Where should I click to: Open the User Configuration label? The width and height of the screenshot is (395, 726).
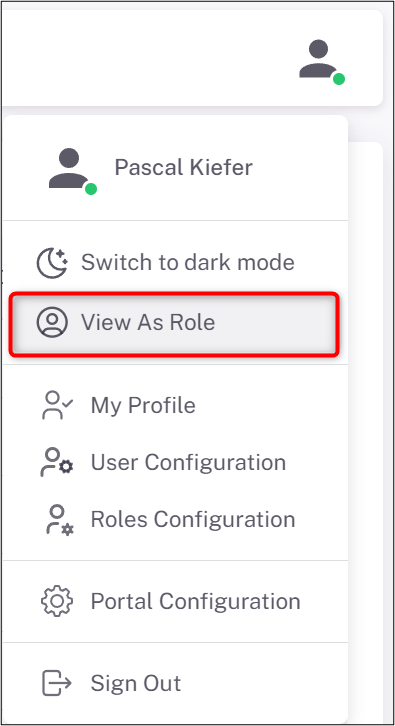click(188, 462)
